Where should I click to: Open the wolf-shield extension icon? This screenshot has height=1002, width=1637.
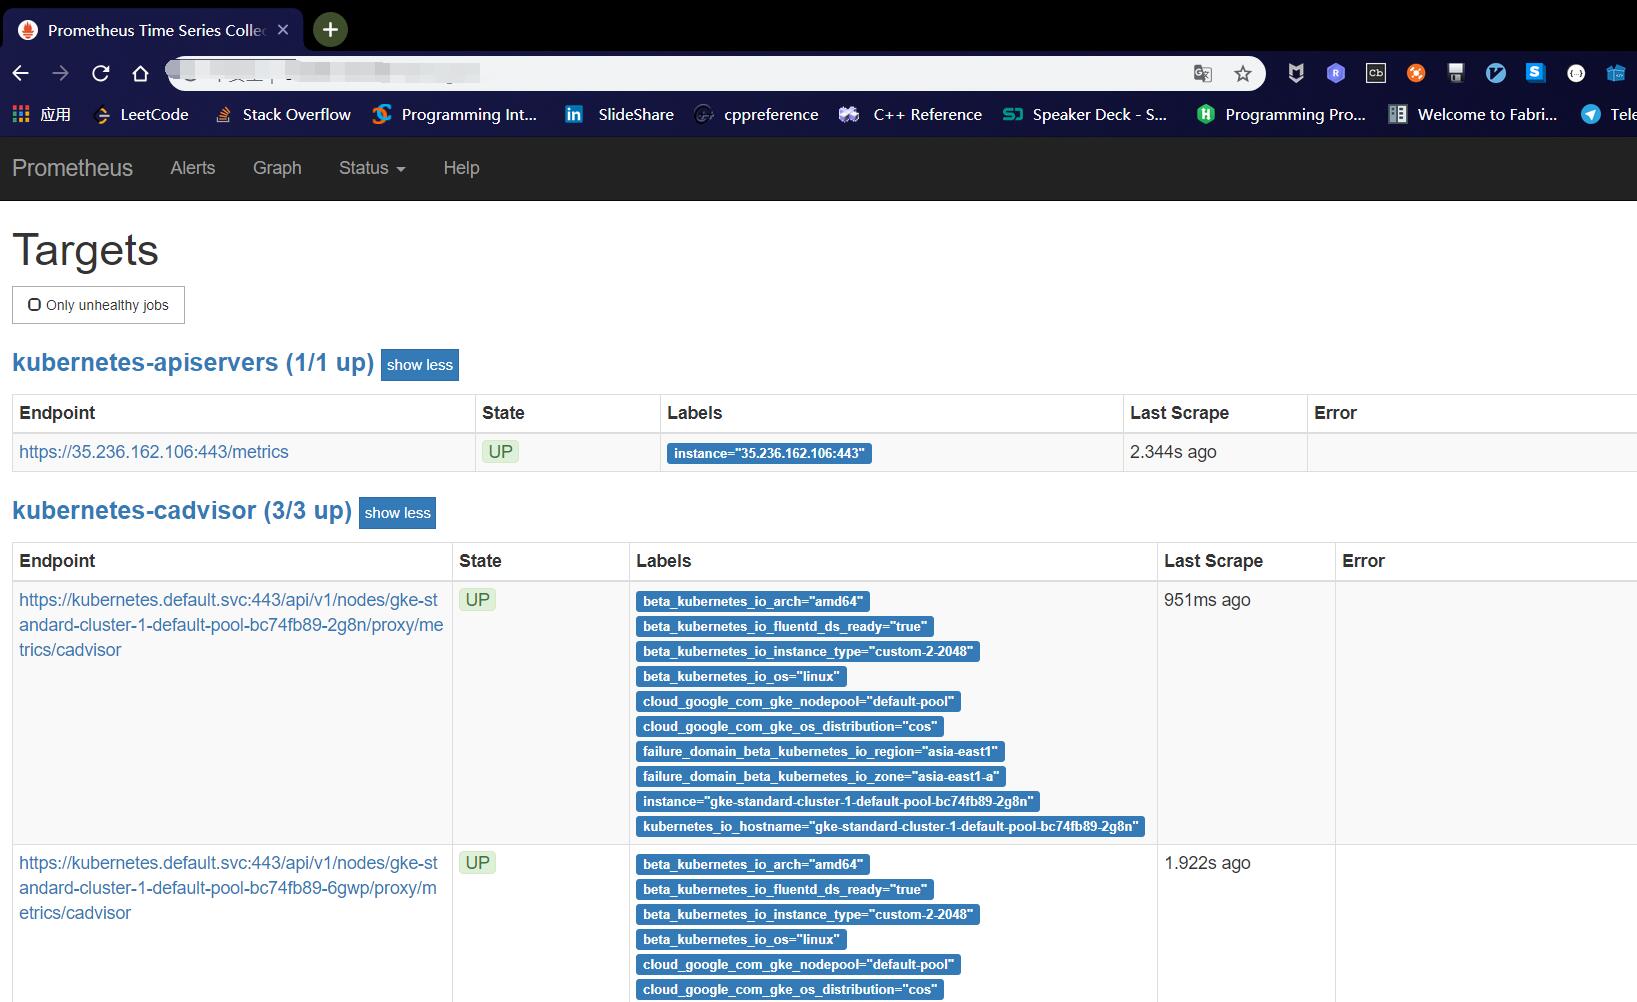point(1296,73)
